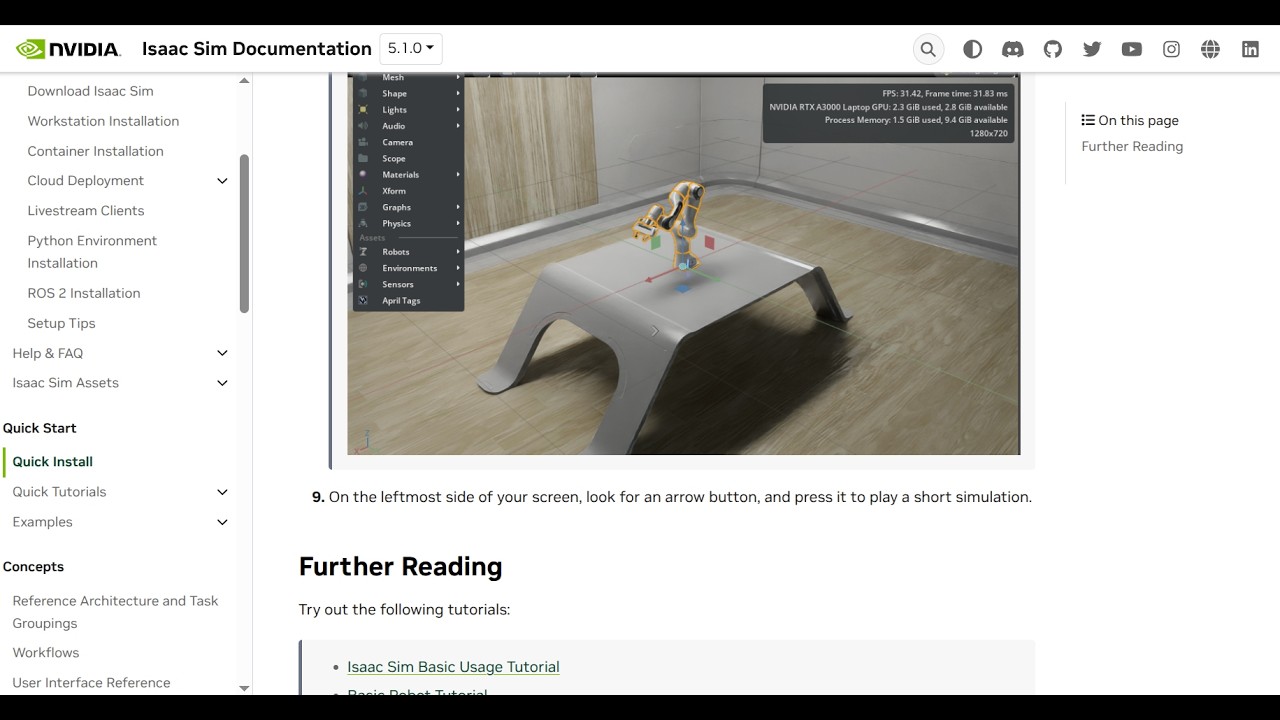Open Isaac Sim Assets page
The image size is (1280, 720).
[66, 383]
